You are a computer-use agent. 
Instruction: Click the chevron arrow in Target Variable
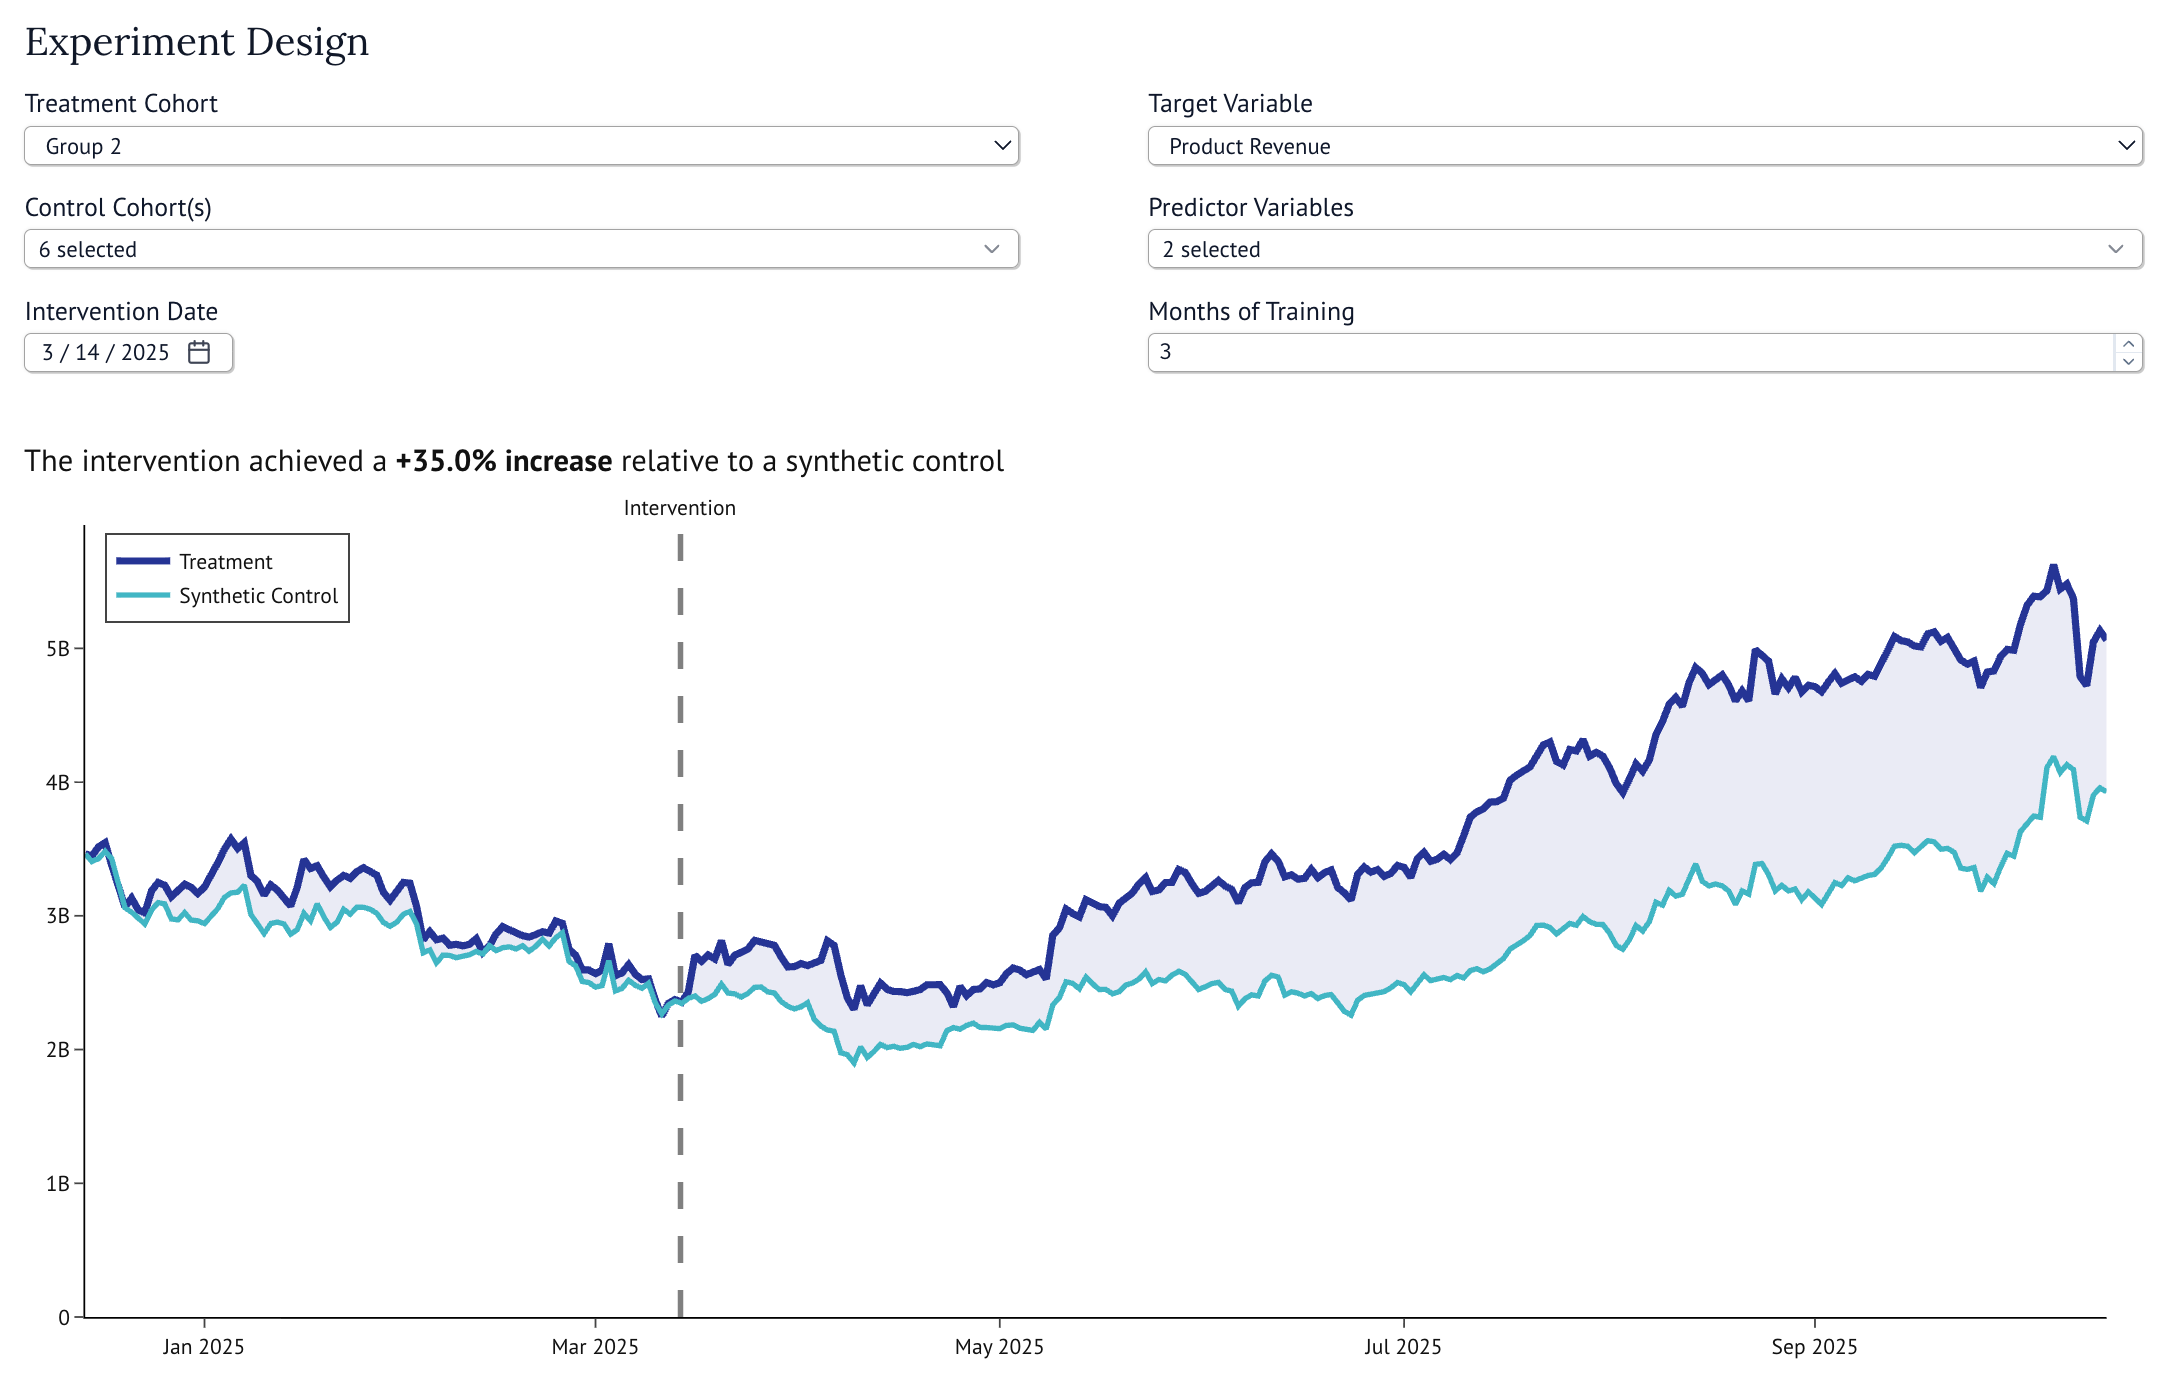point(2126,146)
